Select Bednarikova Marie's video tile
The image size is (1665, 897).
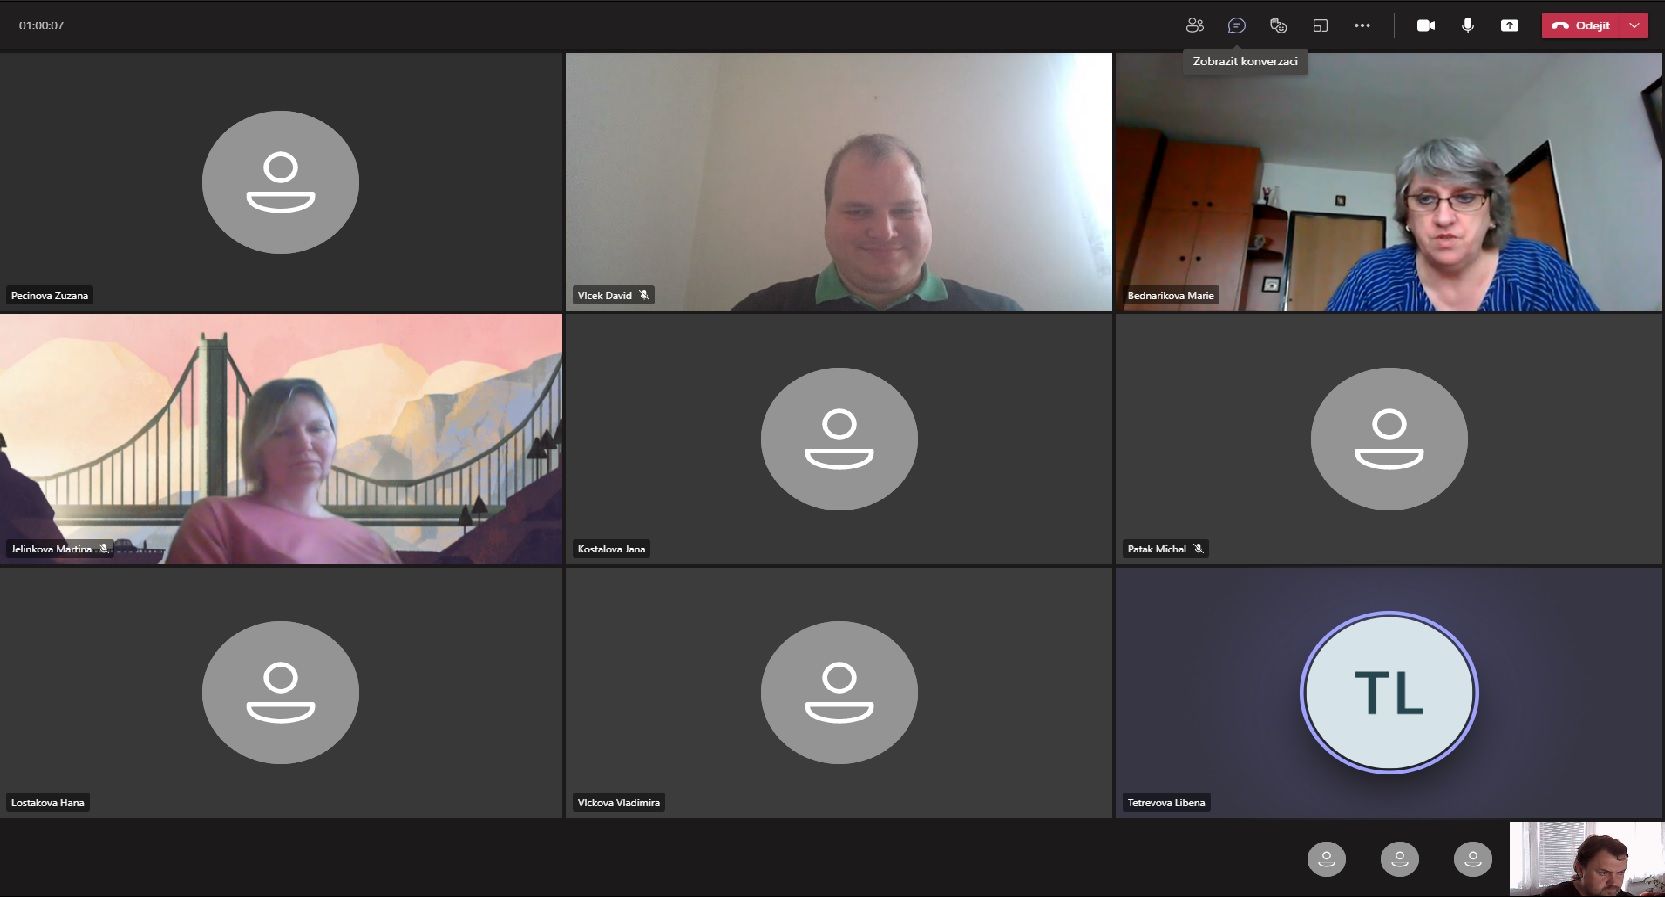tap(1388, 182)
